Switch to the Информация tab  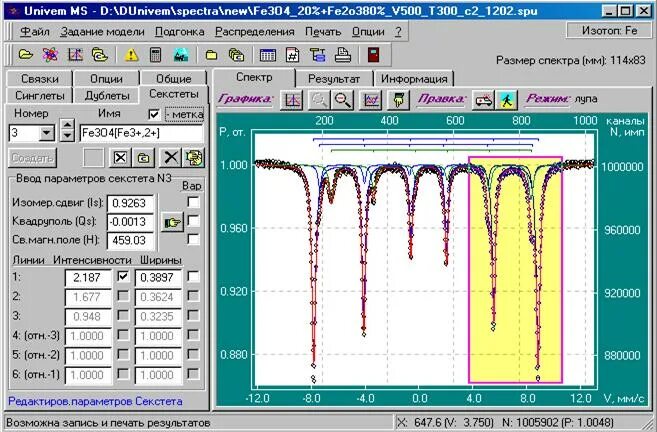pyautogui.click(x=414, y=79)
